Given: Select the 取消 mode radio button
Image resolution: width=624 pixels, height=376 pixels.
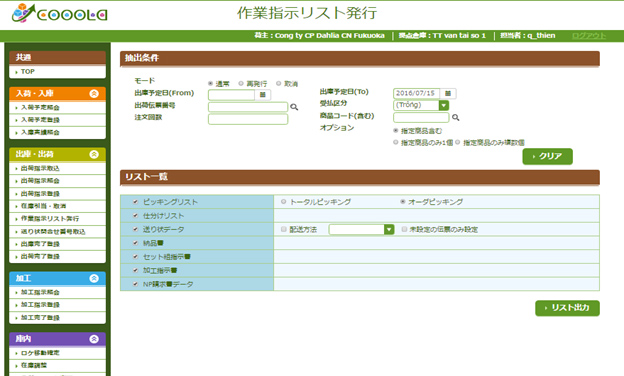Looking at the screenshot, I should tap(279, 84).
